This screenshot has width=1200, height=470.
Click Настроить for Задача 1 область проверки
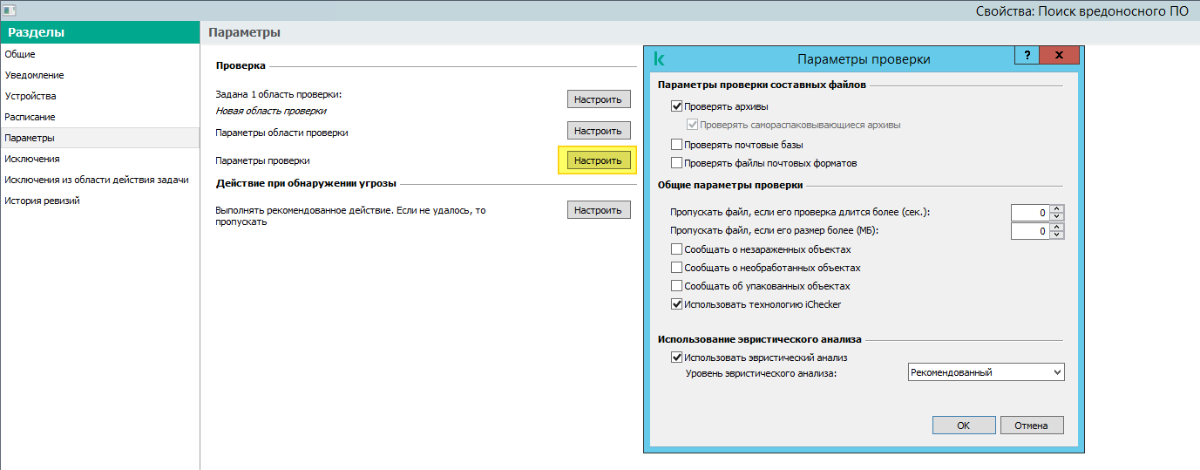pos(599,99)
